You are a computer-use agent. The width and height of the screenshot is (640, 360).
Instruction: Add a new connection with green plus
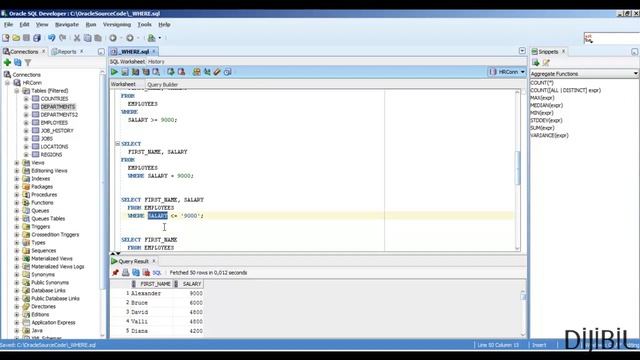[x=7, y=62]
